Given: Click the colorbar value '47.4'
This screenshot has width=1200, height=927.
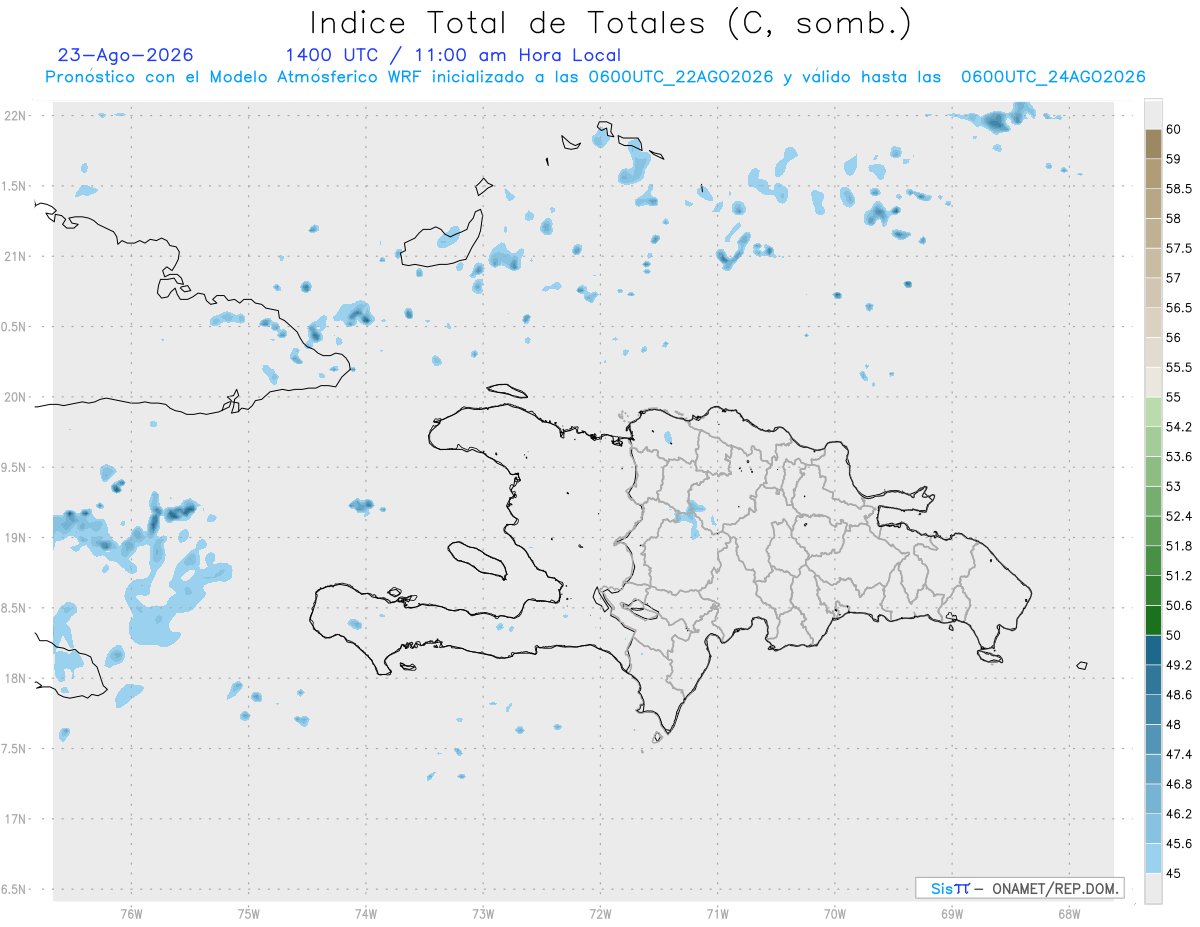Looking at the screenshot, I should coord(1178,754).
